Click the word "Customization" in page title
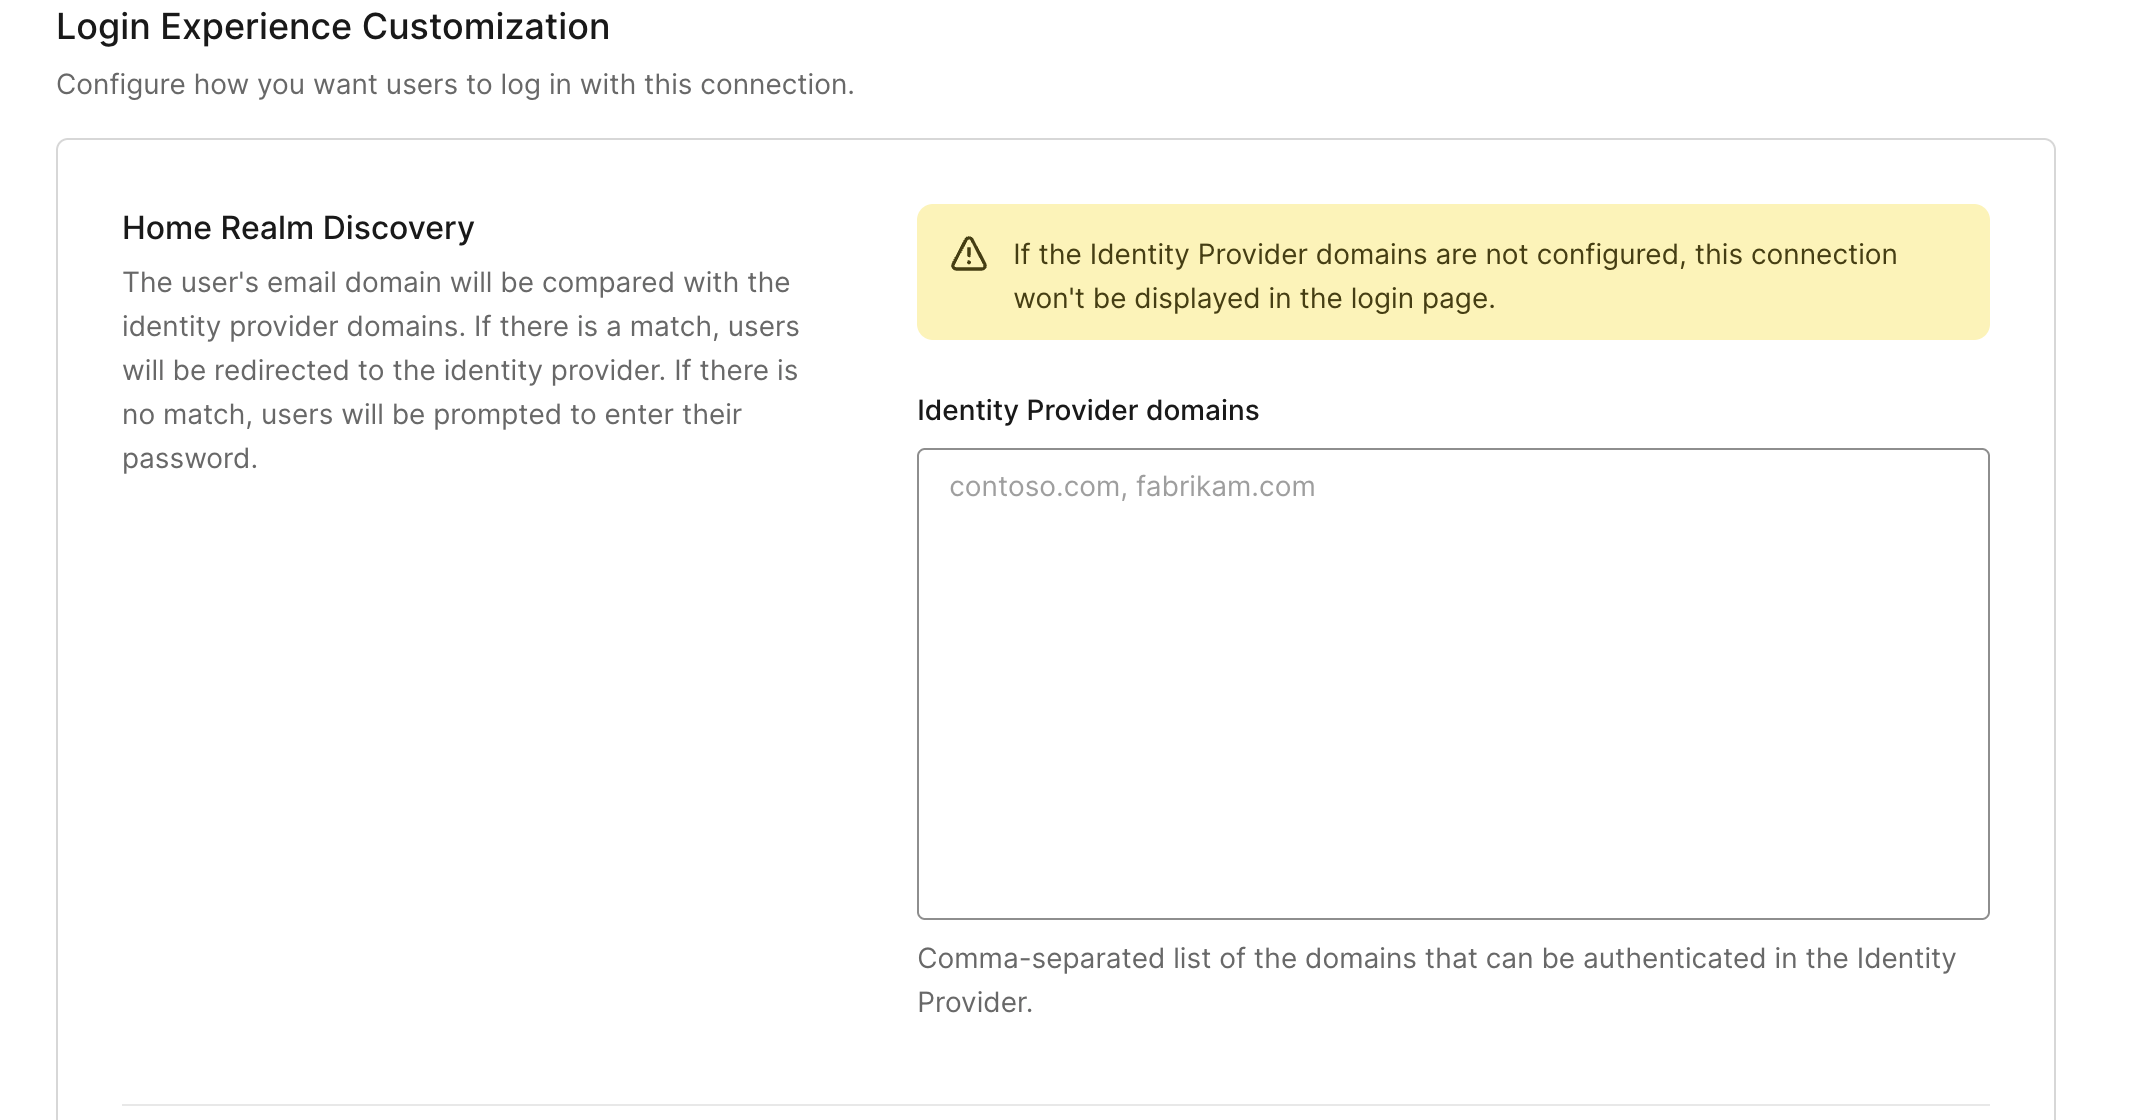The image size is (2154, 1120). point(485,27)
